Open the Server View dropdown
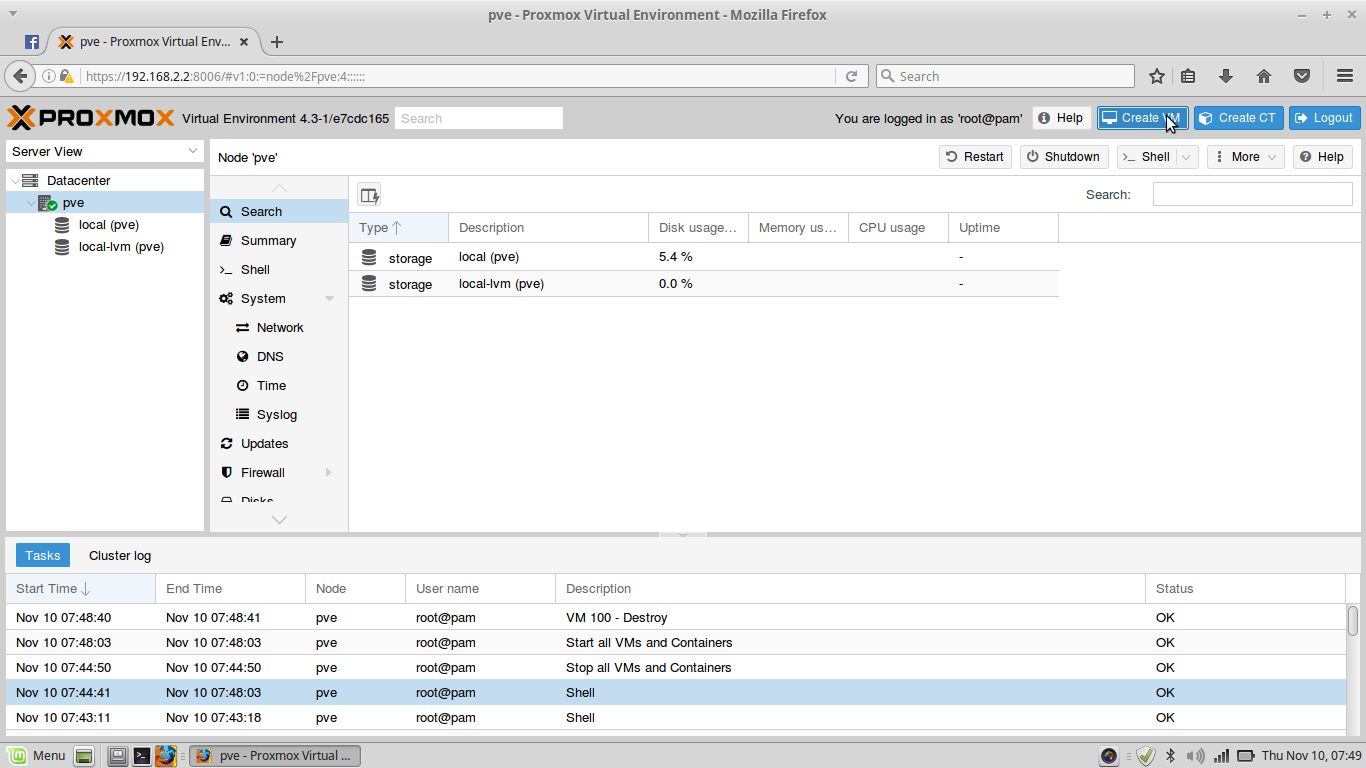1366x768 pixels. click(105, 151)
